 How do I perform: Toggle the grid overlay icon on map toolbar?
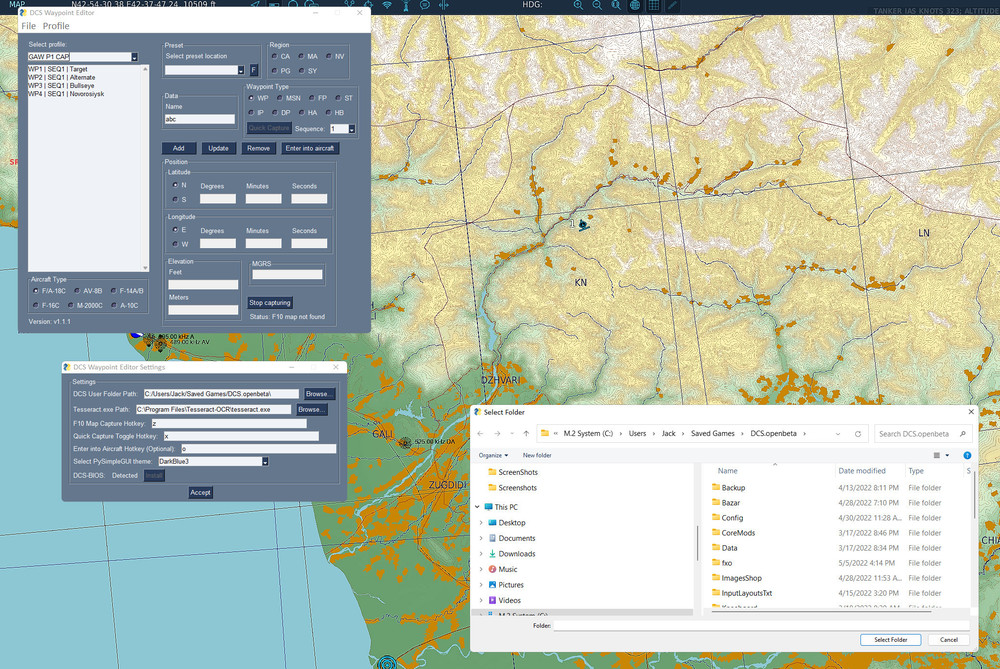(x=652, y=6)
